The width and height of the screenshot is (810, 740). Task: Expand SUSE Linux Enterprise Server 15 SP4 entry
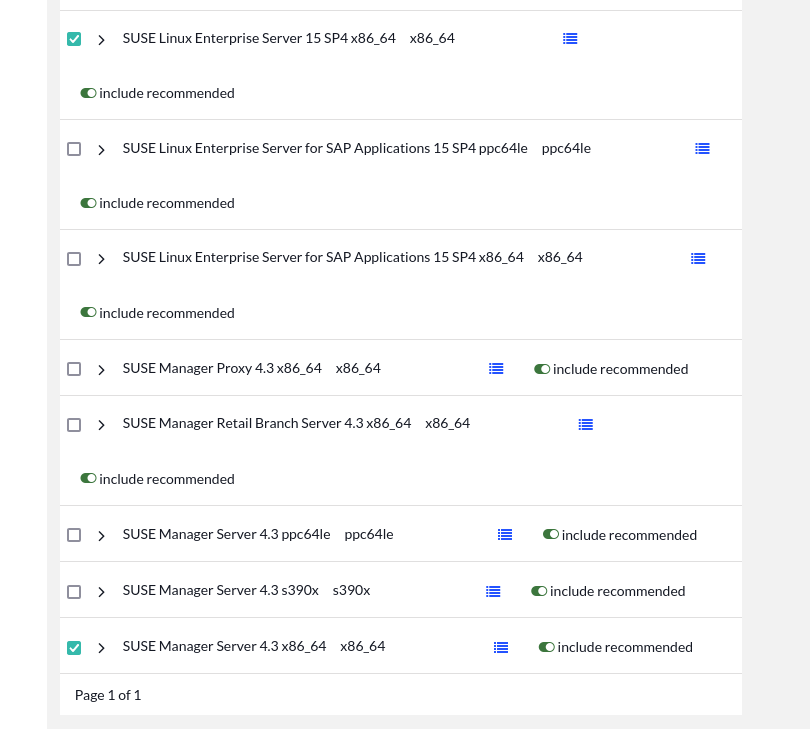point(100,38)
